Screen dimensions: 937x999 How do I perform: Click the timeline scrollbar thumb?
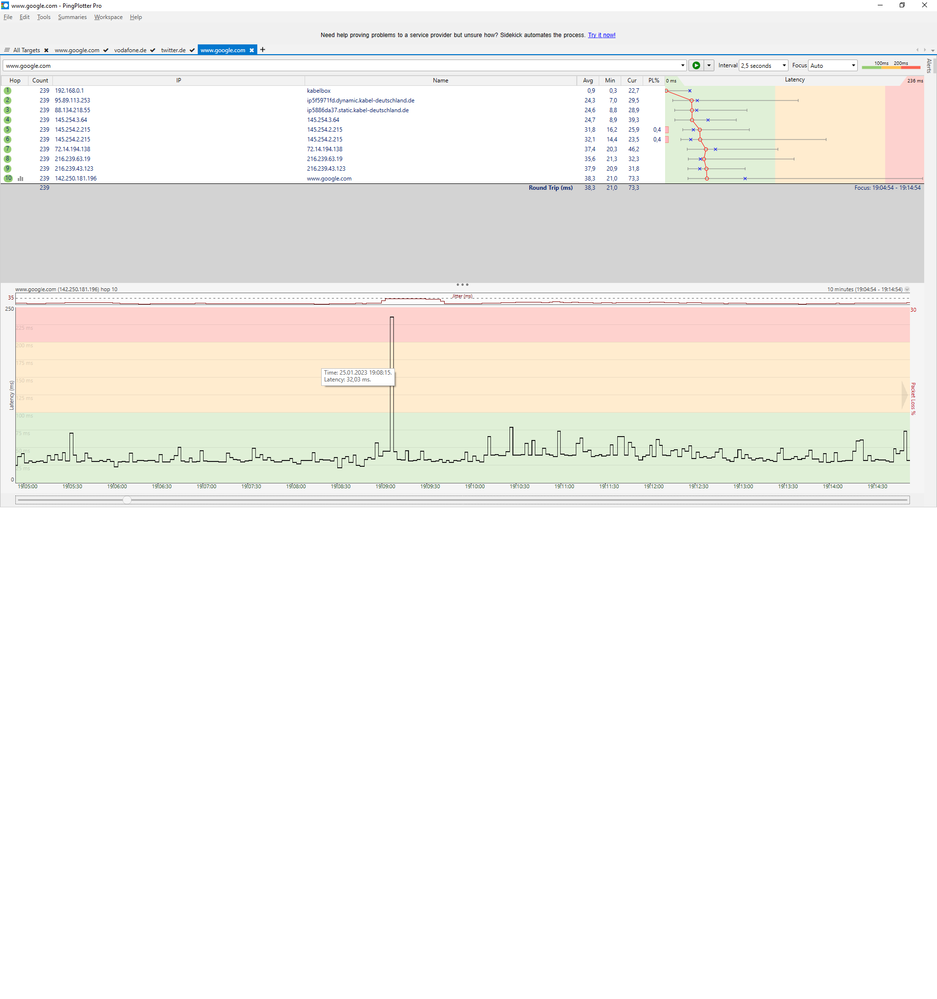127,500
